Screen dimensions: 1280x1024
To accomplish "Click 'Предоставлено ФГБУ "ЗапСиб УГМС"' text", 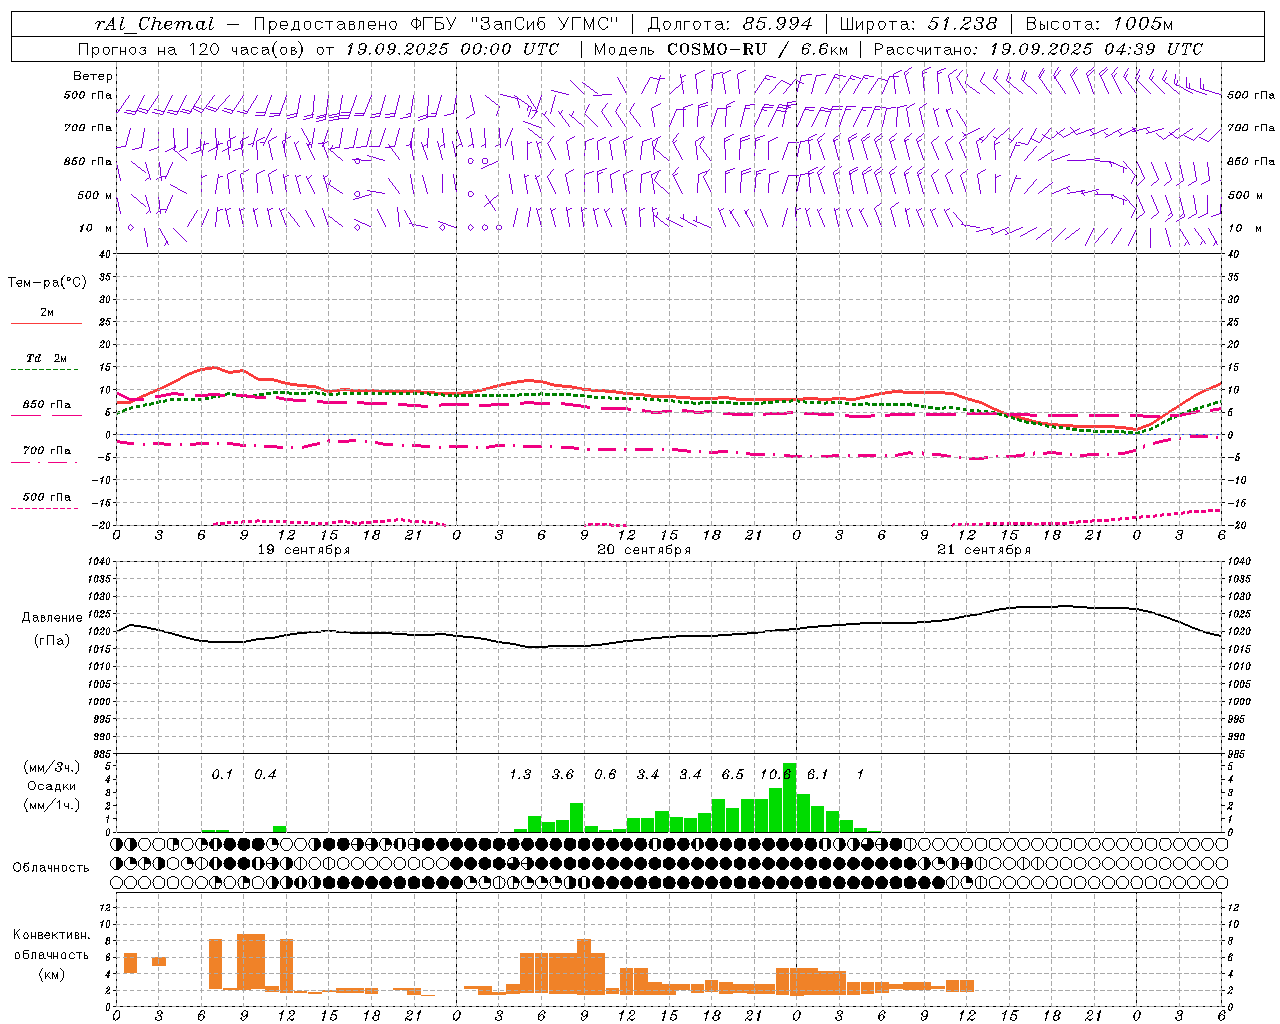I will pos(436,24).
